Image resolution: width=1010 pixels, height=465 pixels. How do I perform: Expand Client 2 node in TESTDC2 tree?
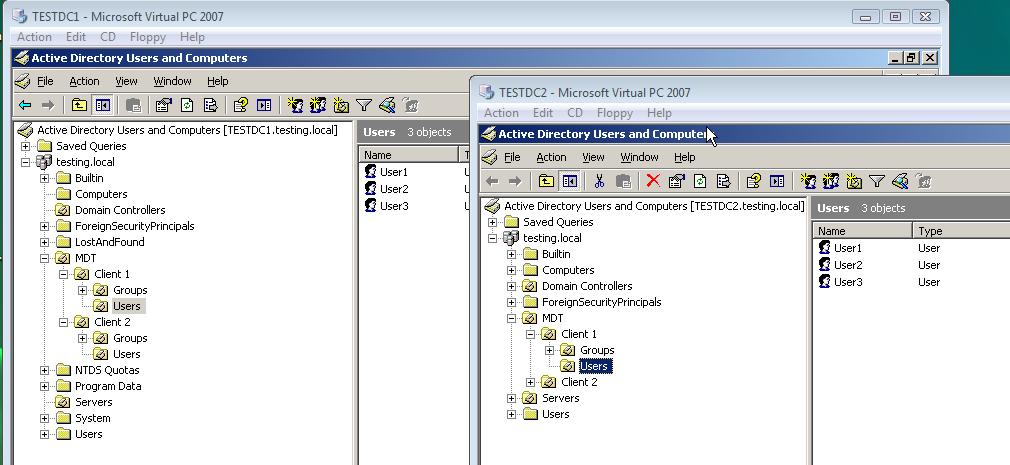531,383
